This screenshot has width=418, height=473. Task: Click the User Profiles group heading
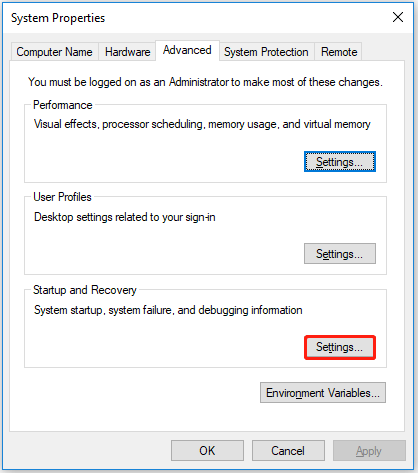point(62,197)
